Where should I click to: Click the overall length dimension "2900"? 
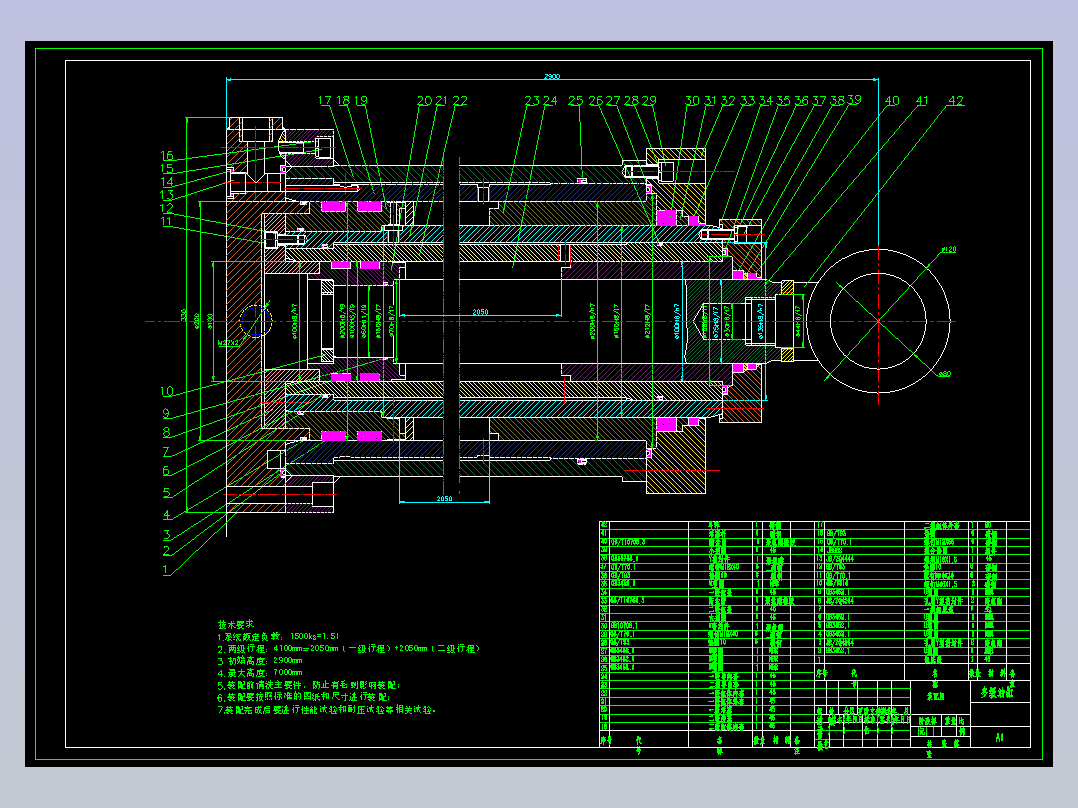coord(552,76)
